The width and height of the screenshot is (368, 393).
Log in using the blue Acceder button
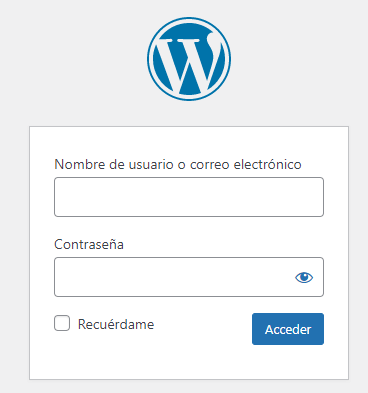click(288, 329)
